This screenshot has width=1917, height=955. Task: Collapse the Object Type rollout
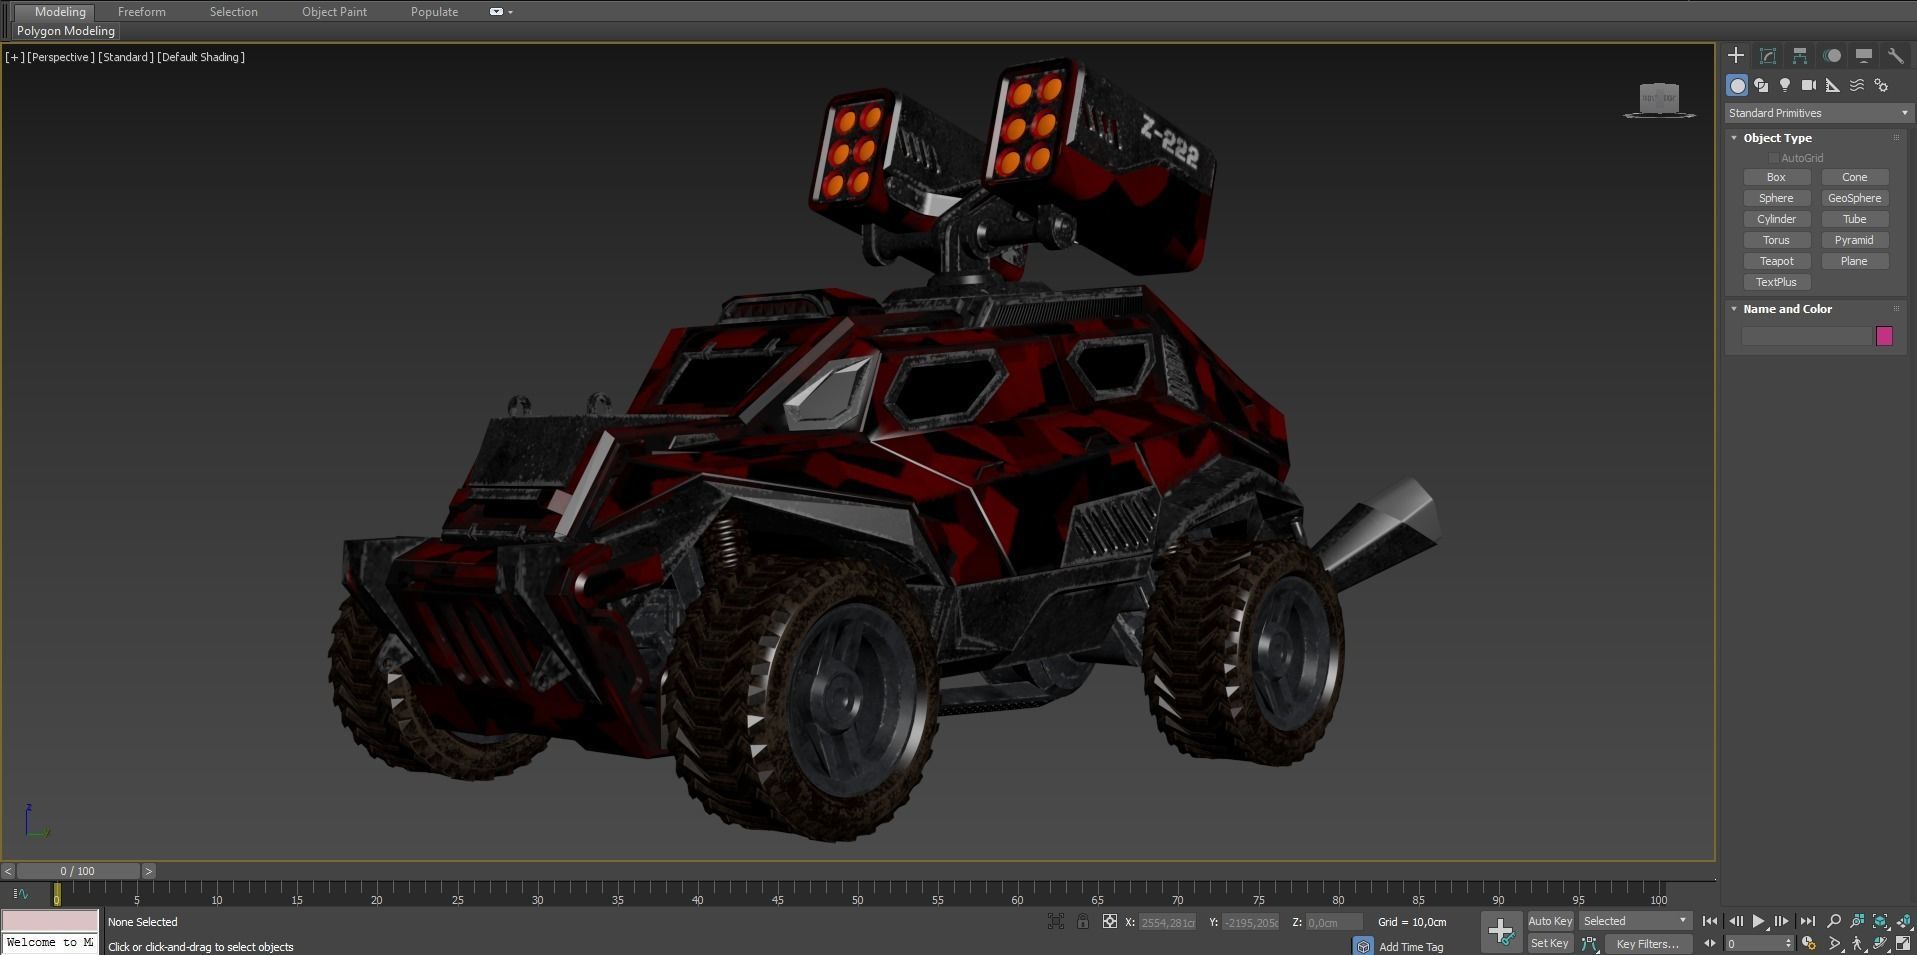1734,138
